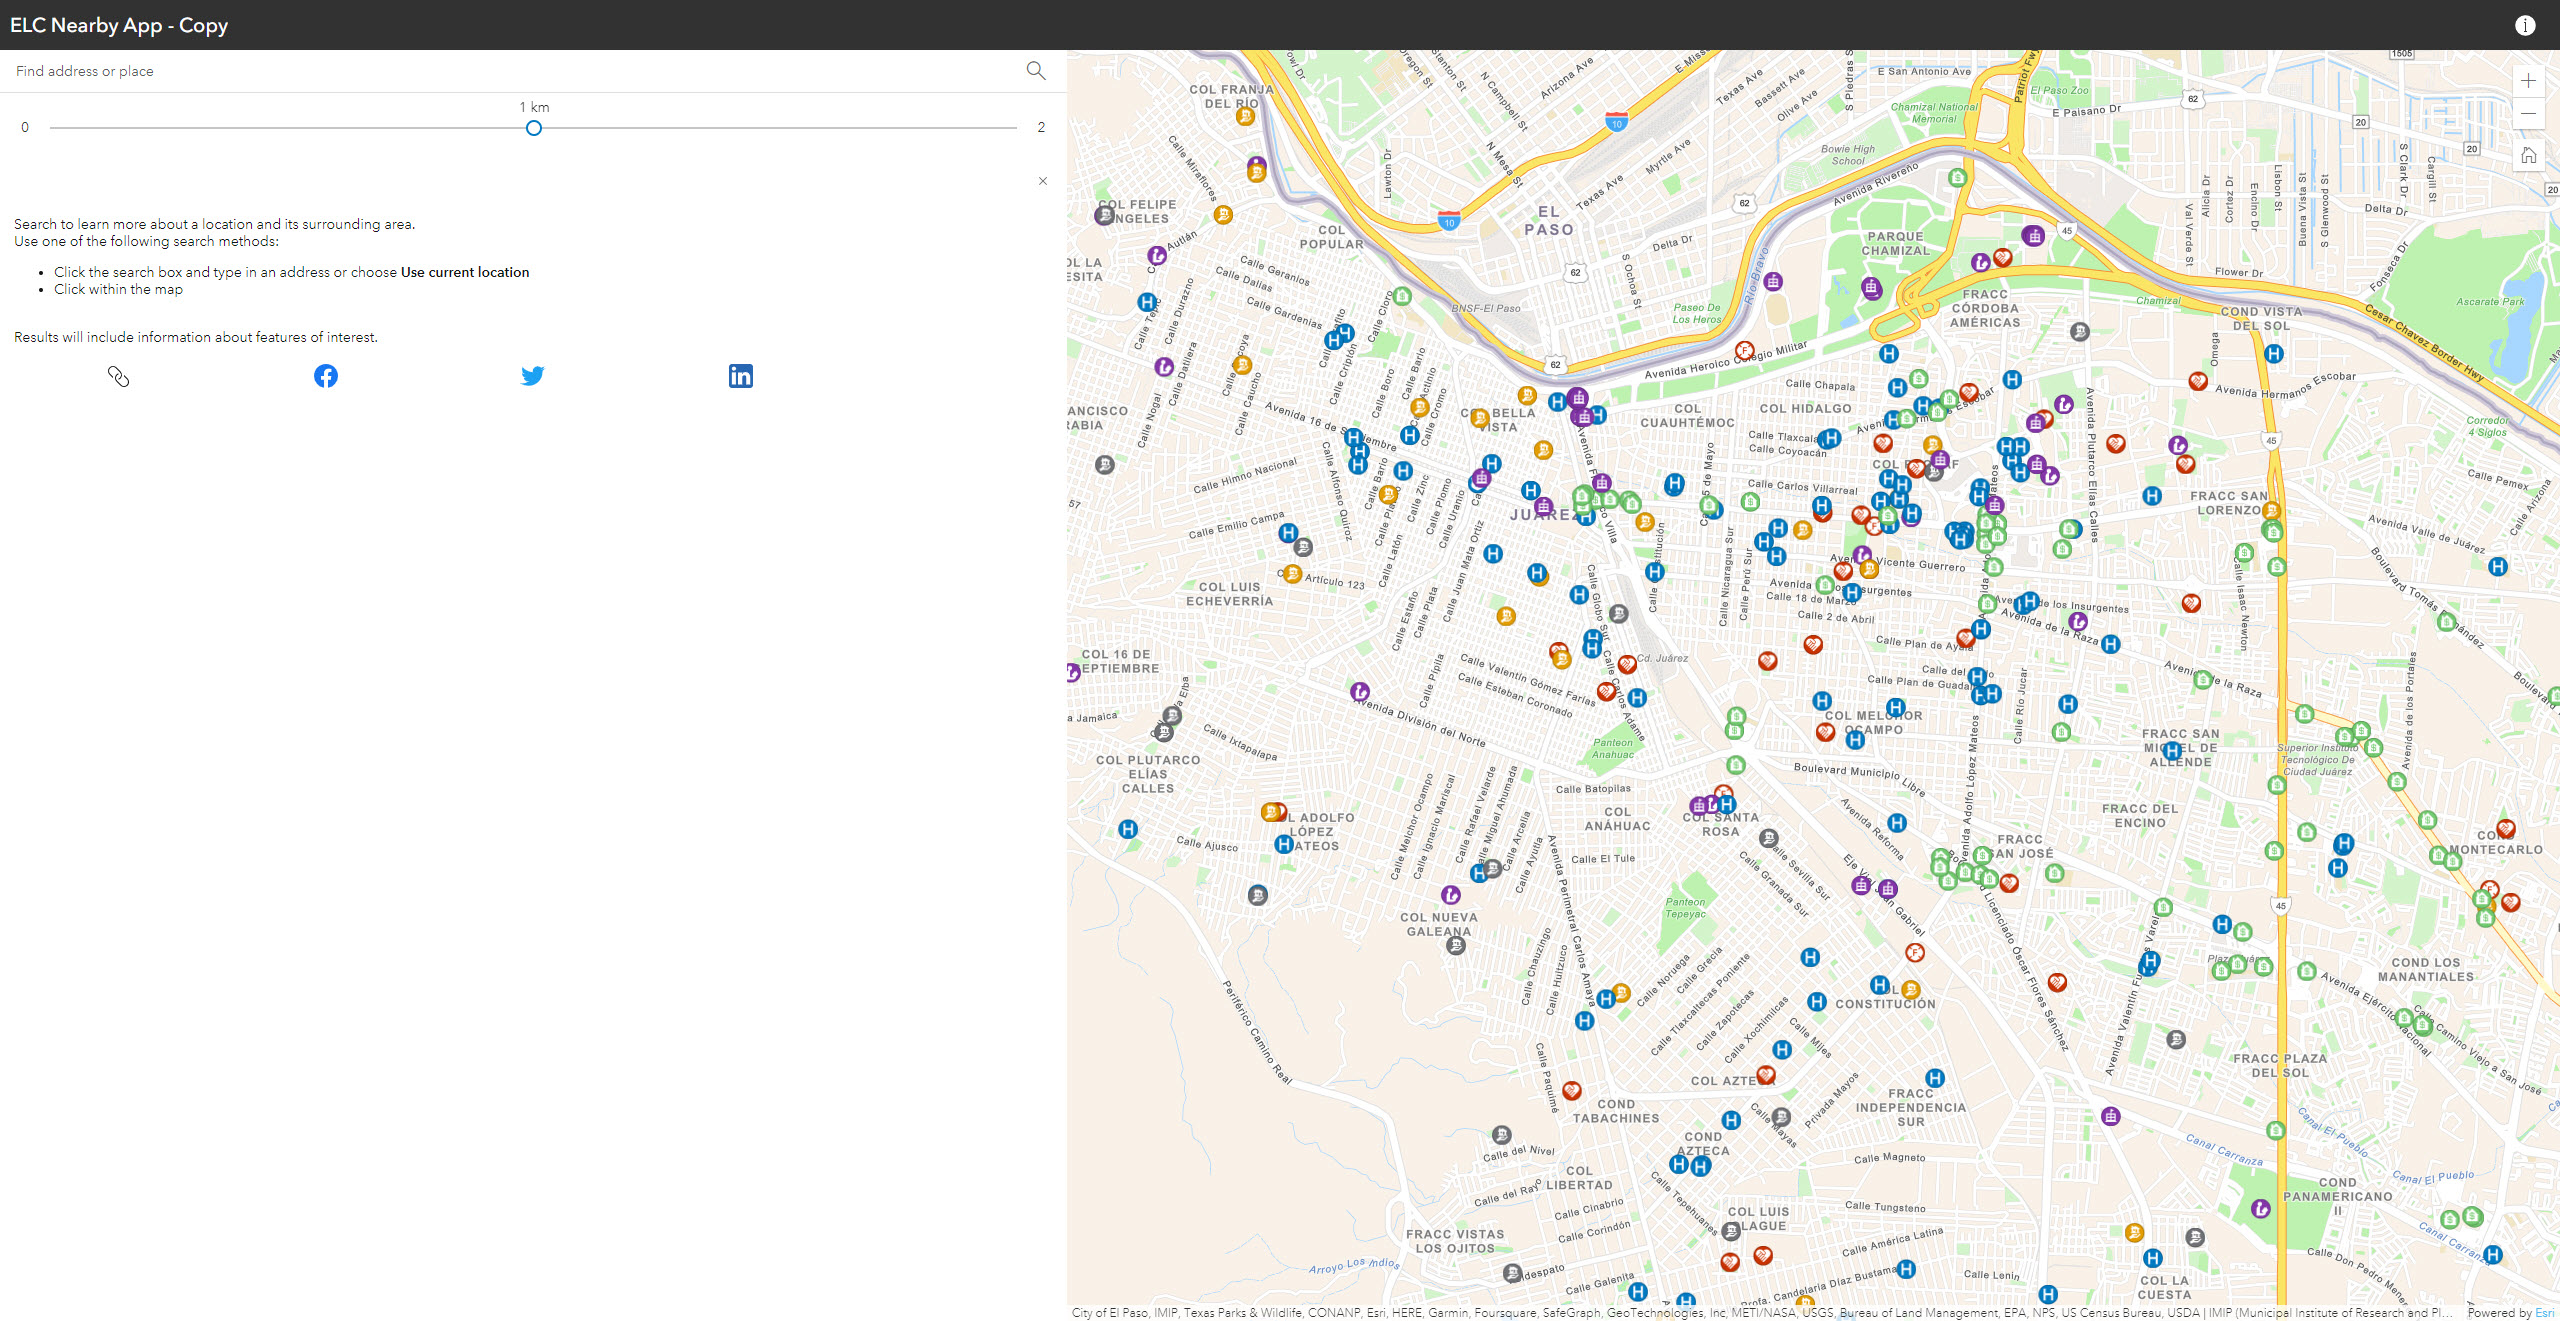Open the Esri link in map attribution

click(x=2544, y=1313)
